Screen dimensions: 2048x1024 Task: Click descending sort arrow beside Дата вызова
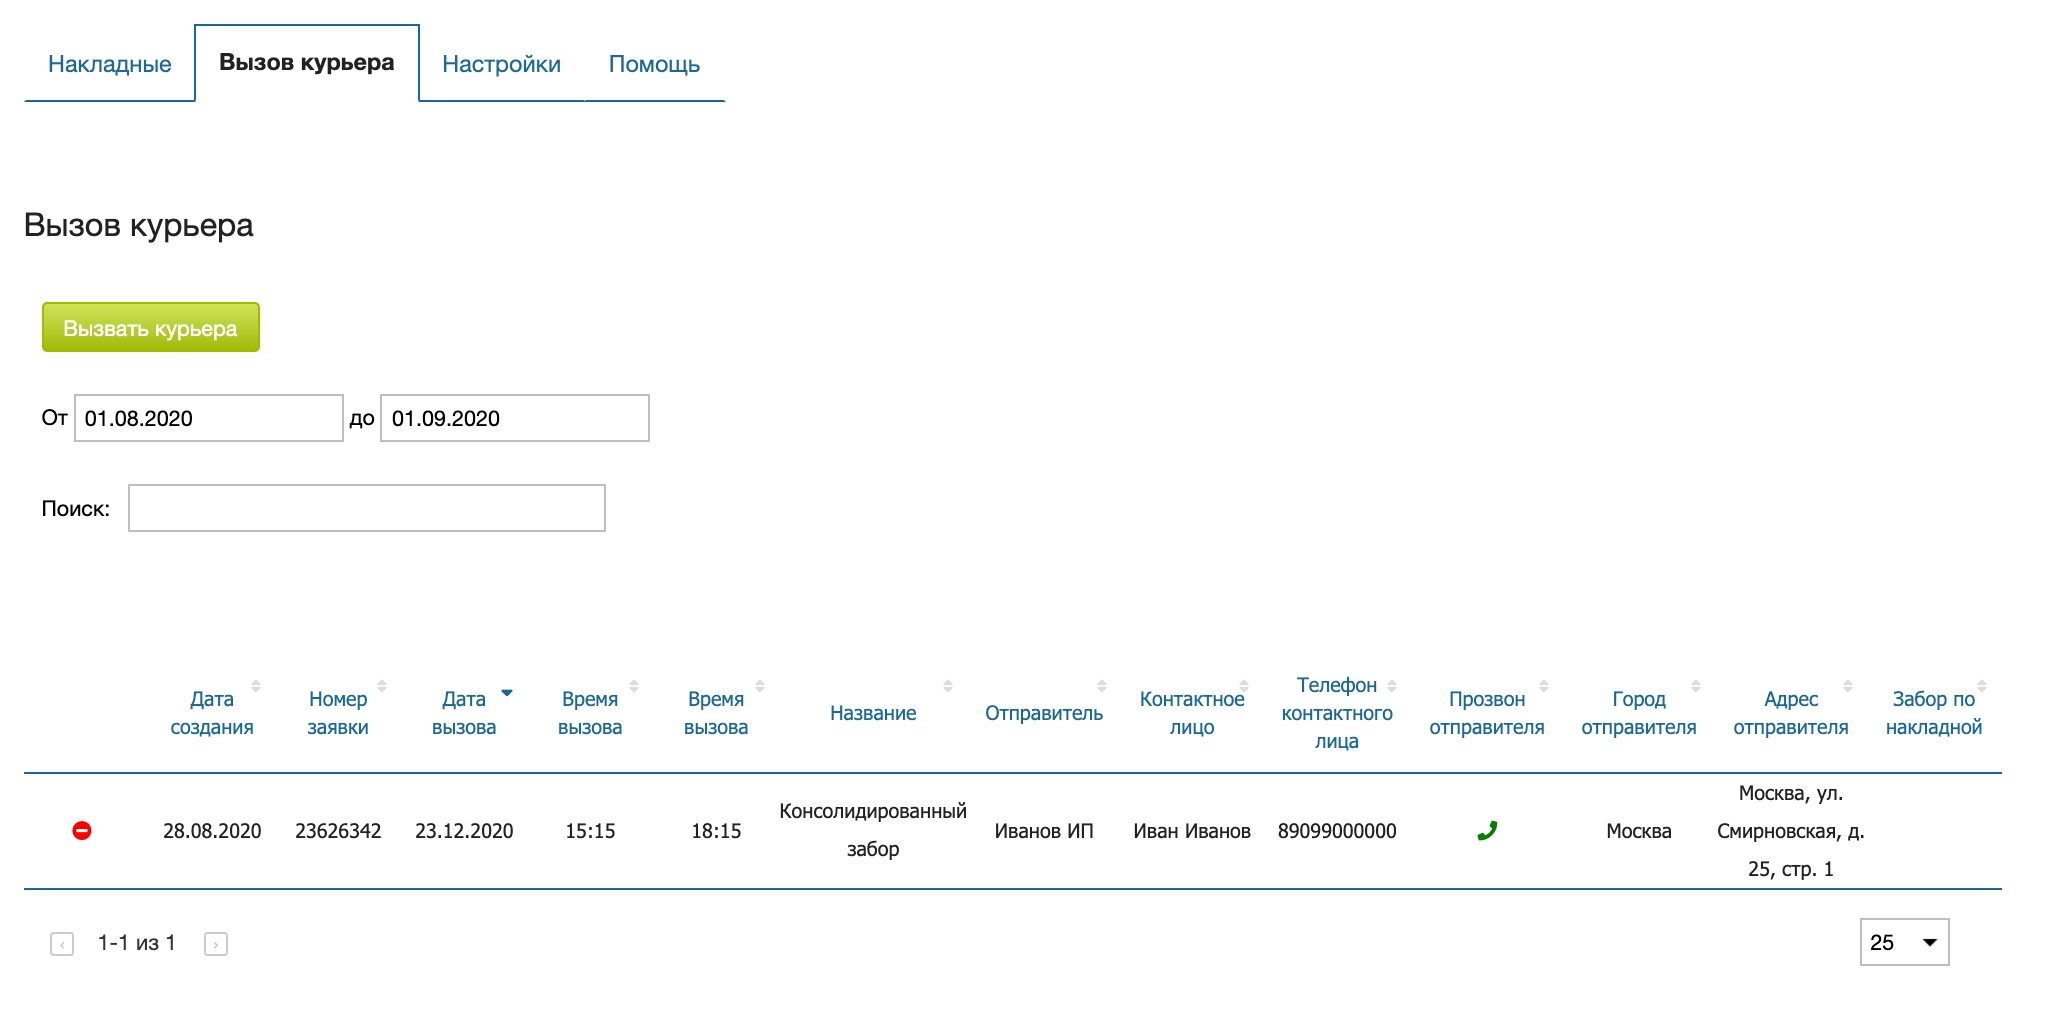point(507,692)
